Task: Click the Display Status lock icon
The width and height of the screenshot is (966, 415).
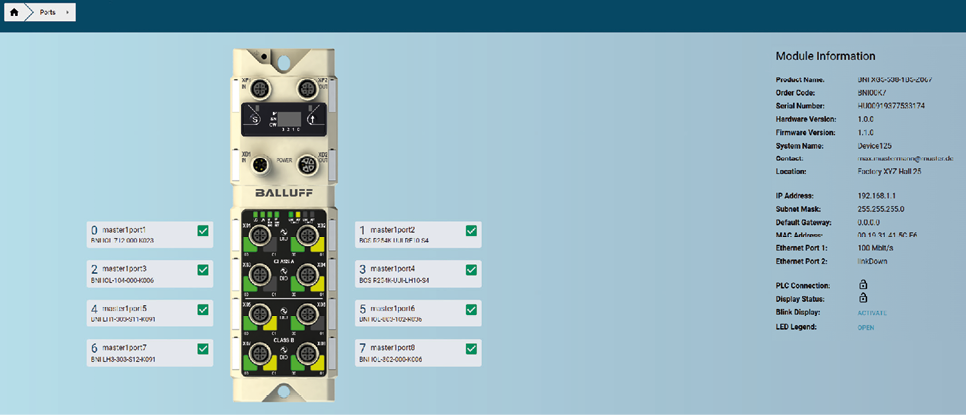Action: 862,298
